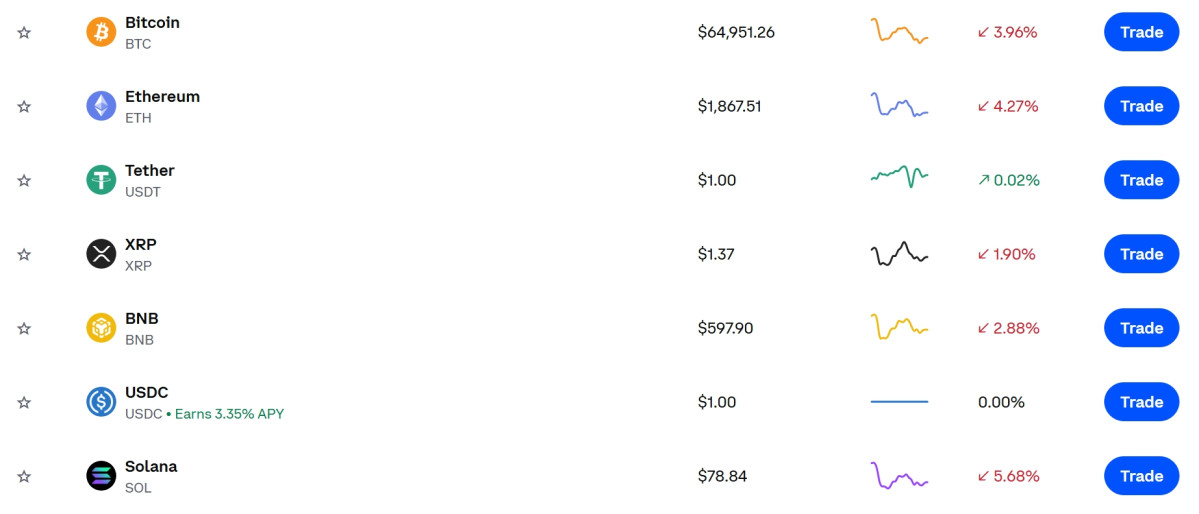Open the Ethereum asset name link
This screenshot has height=514, width=1199.
162,97
